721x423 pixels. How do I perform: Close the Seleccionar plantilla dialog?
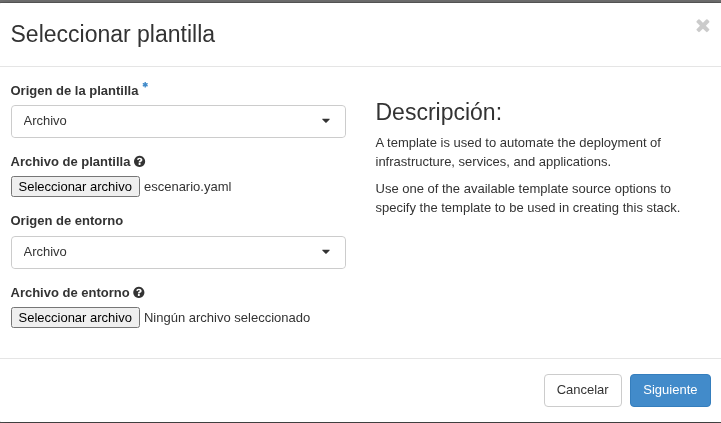click(x=703, y=26)
